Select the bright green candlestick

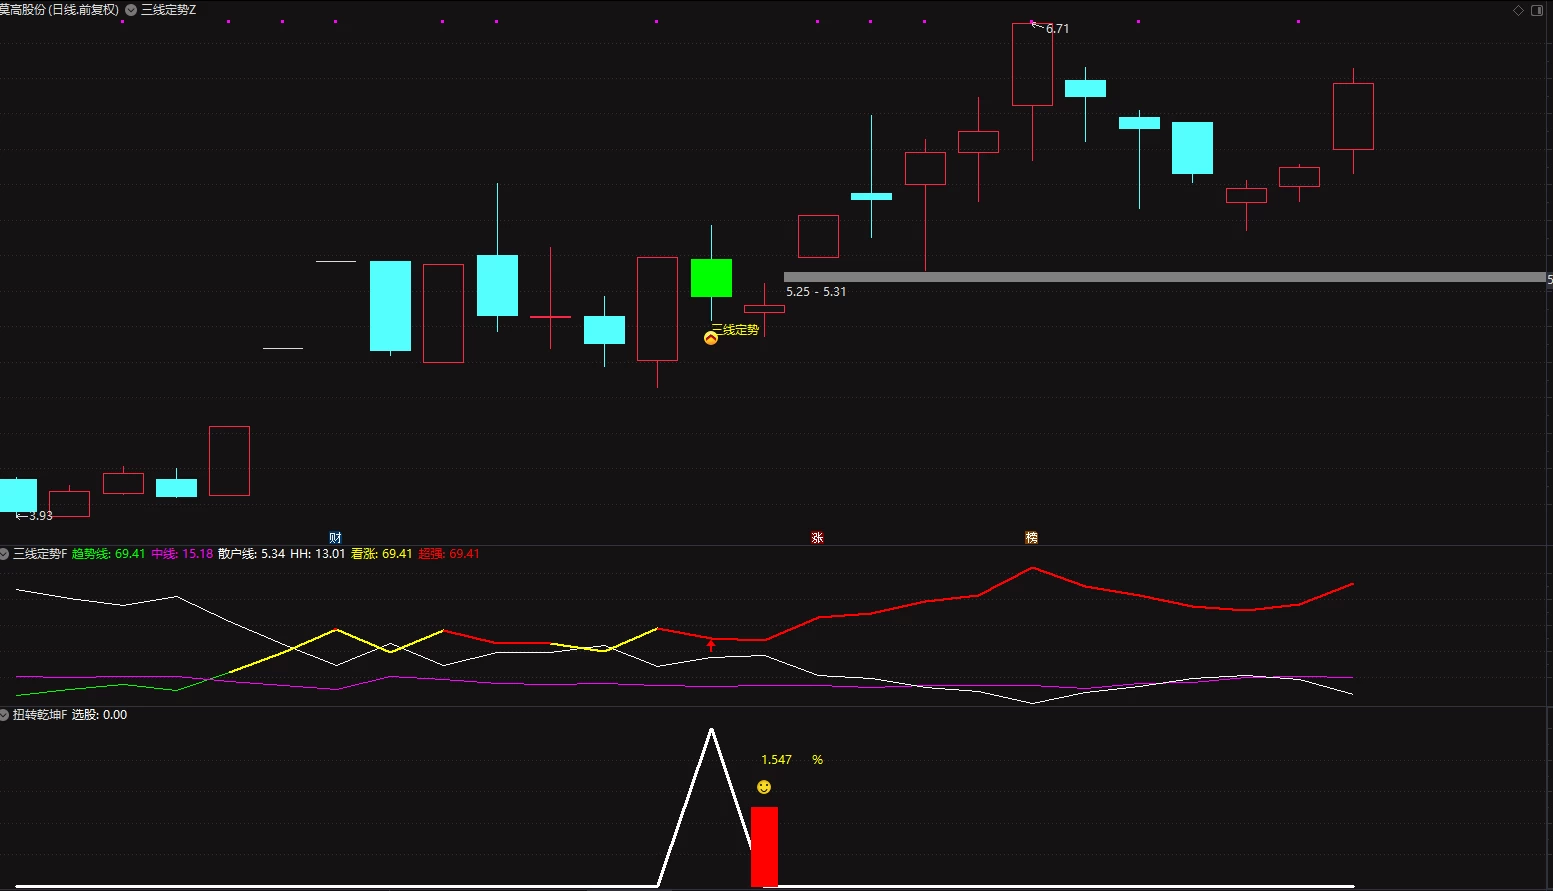[711, 278]
